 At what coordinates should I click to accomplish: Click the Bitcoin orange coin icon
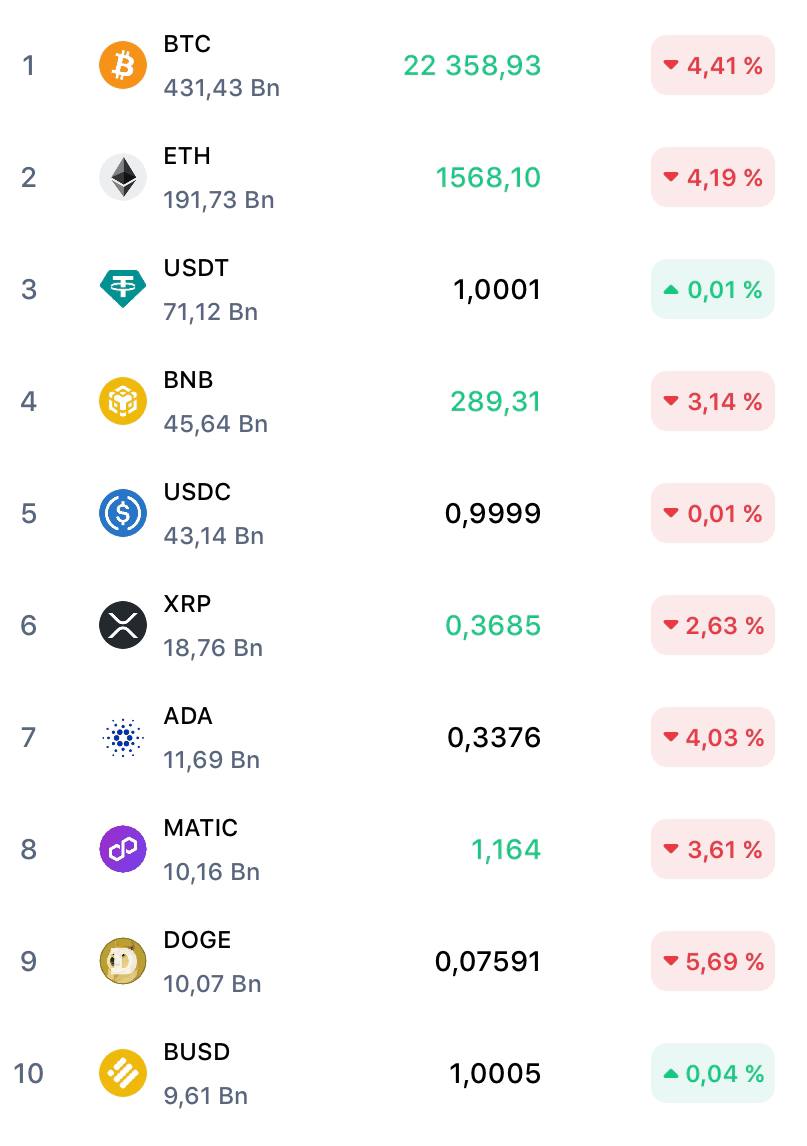point(123,66)
